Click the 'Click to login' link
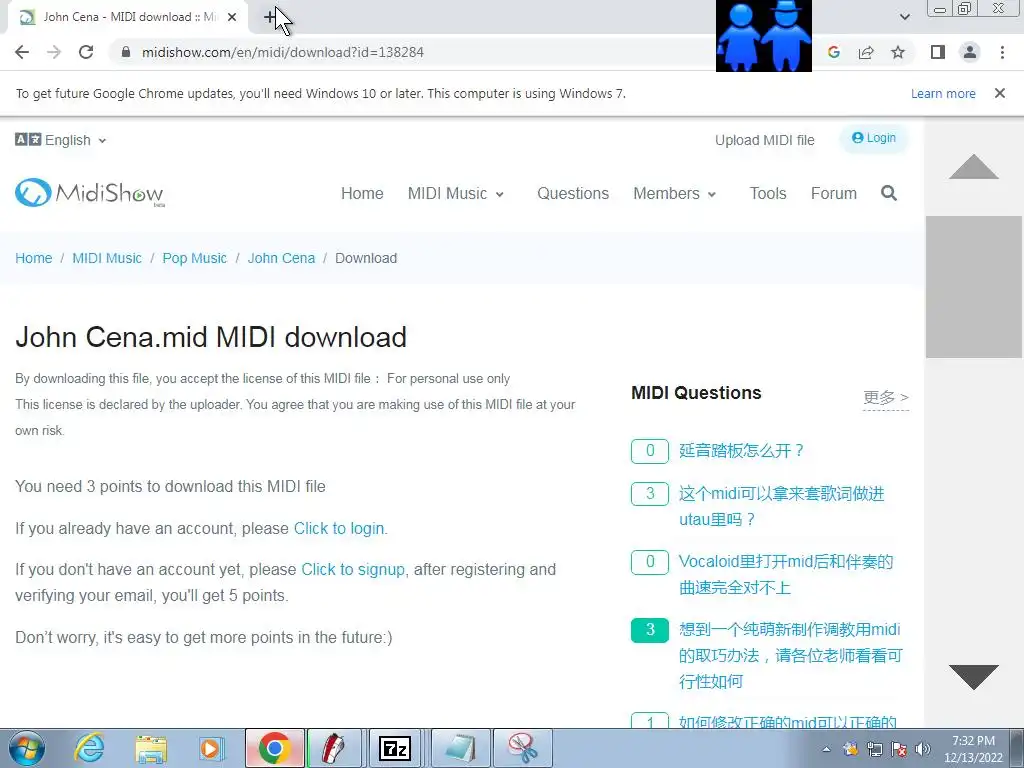Image resolution: width=1024 pixels, height=768 pixels. click(339, 528)
